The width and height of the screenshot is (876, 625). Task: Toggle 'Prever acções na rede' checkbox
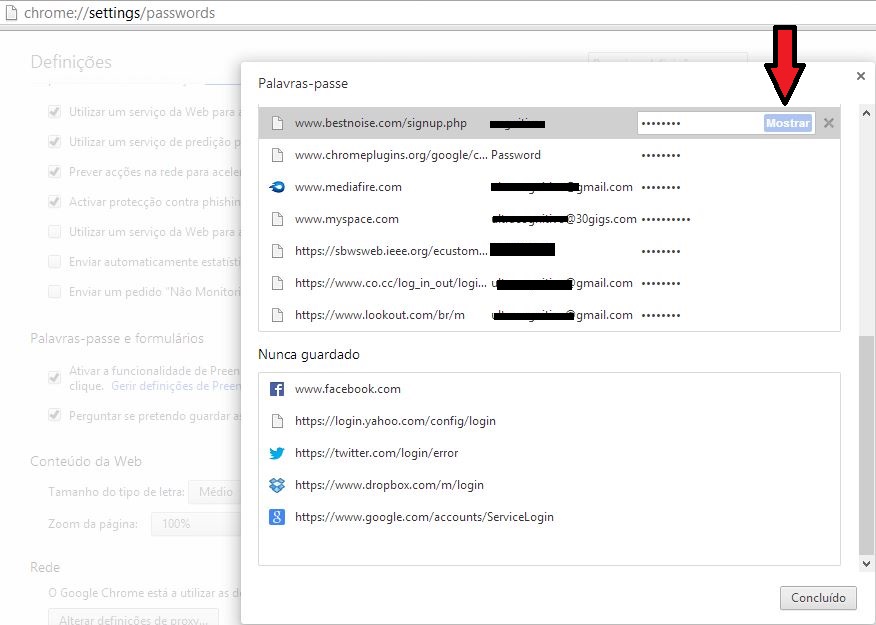[x=54, y=171]
